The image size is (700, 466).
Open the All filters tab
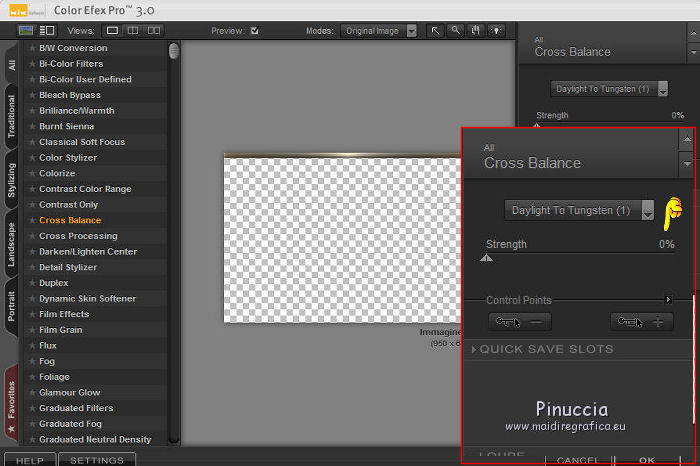[11, 65]
